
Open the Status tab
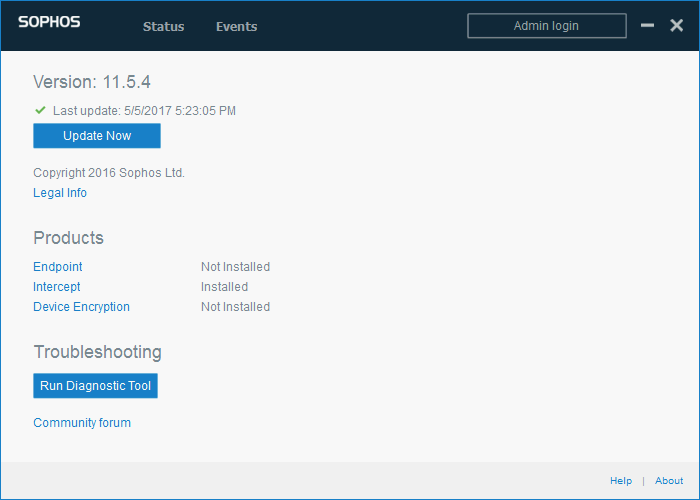pos(163,27)
